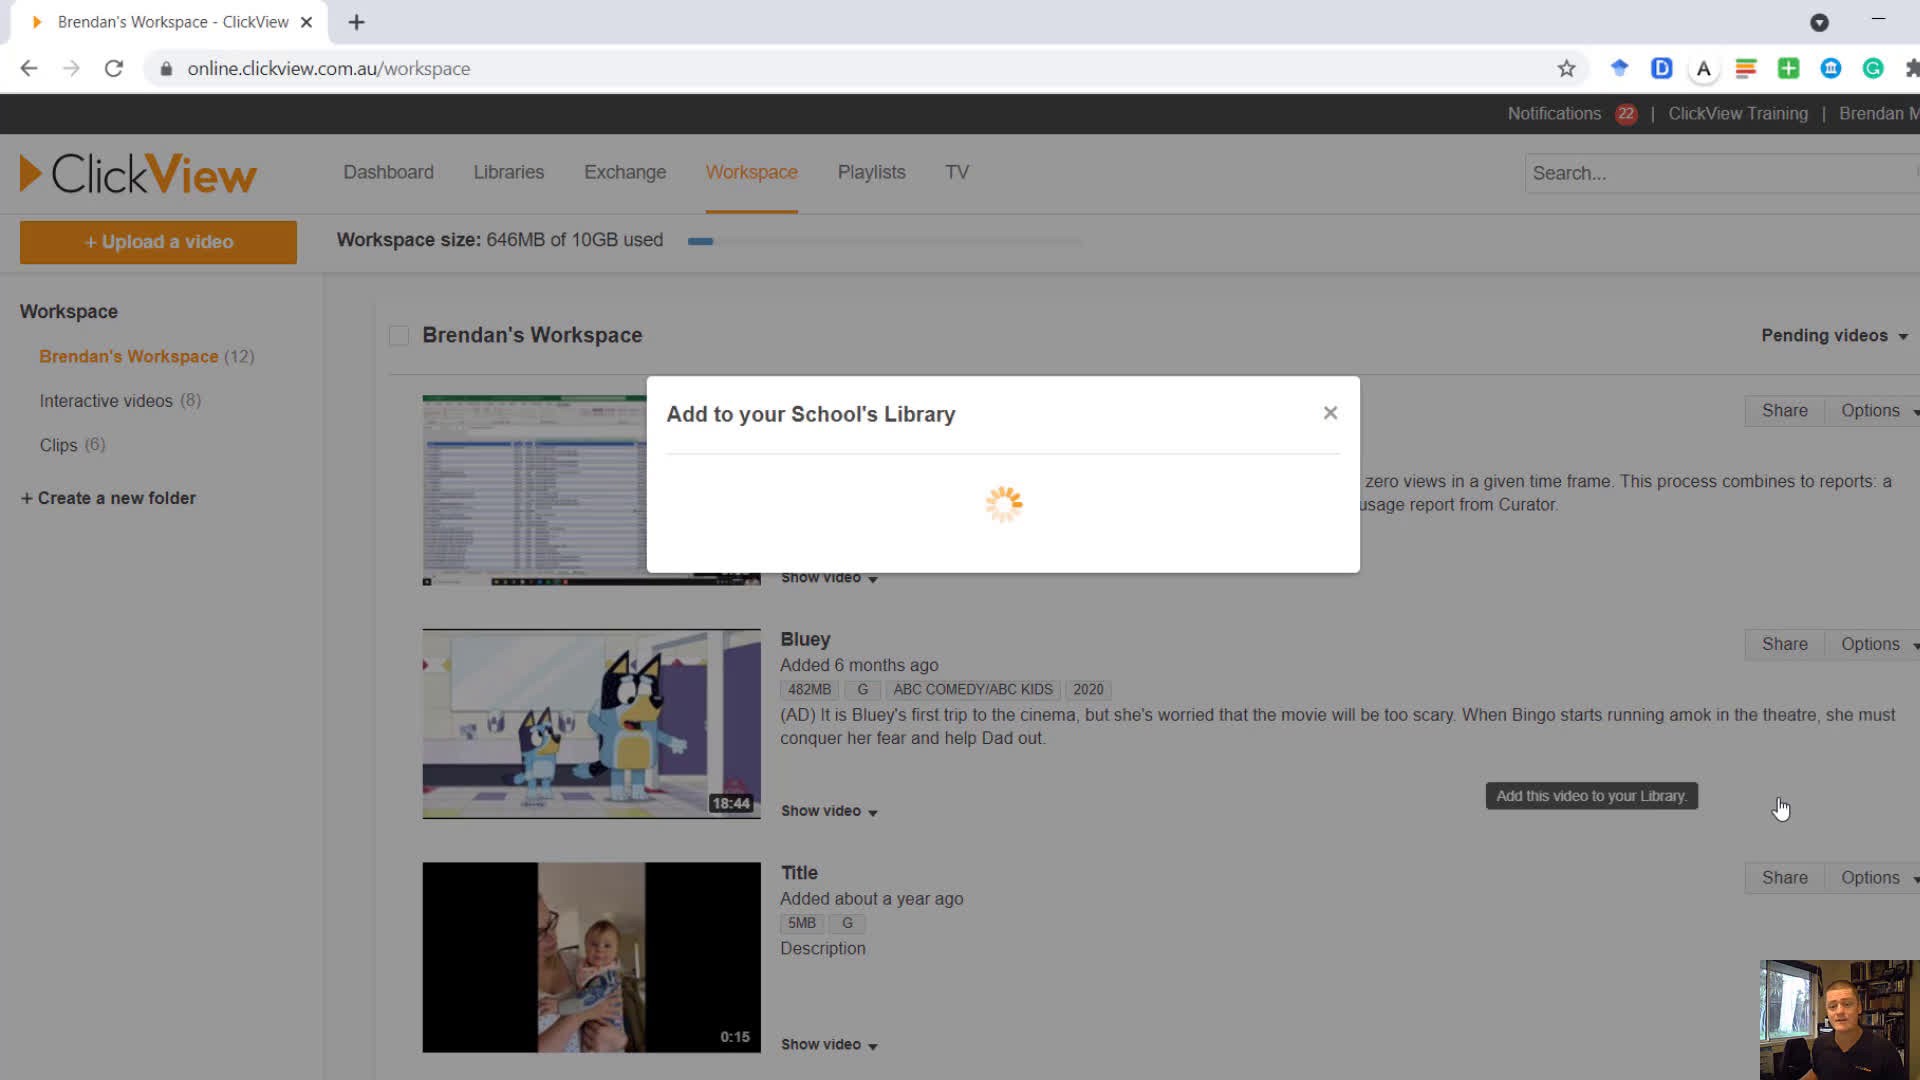Open Options dropdown for Bluey
Viewport: 1920px width, 1080px height.
[1873, 644]
